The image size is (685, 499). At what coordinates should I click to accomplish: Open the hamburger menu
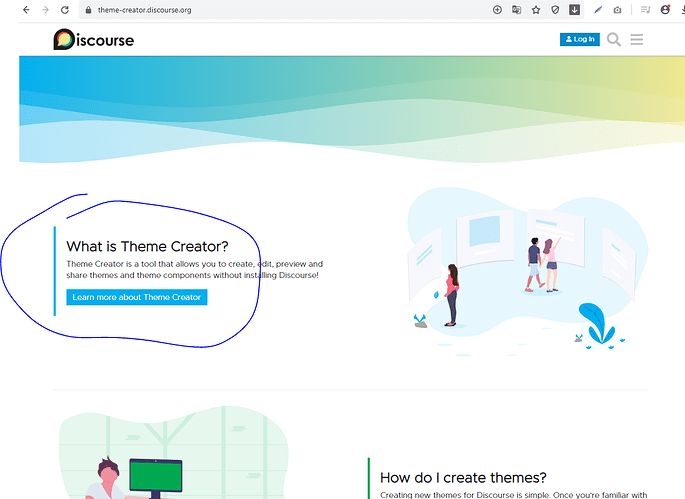[637, 40]
